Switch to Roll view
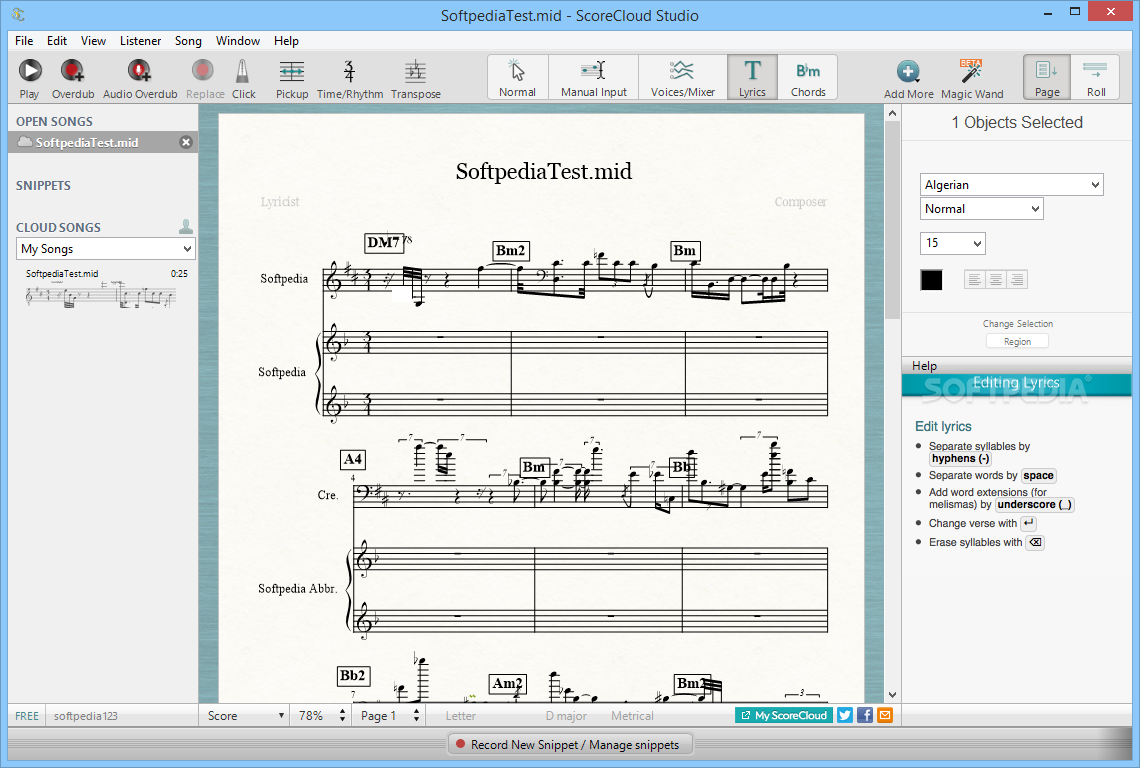The image size is (1140, 768). click(1096, 77)
